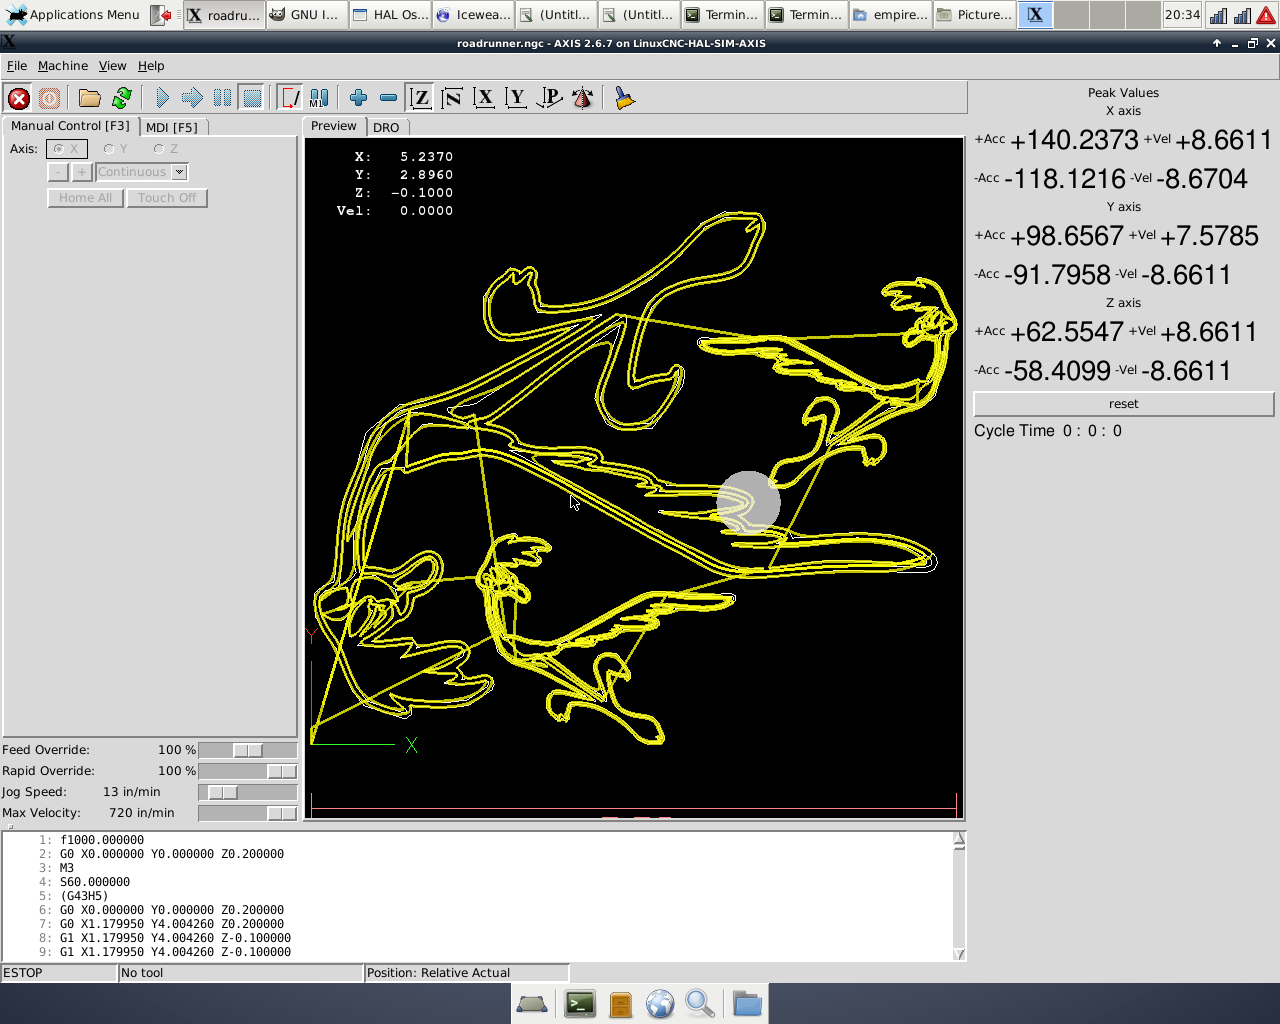Open the File menu
Viewport: 1280px width, 1024px height.
click(17, 66)
